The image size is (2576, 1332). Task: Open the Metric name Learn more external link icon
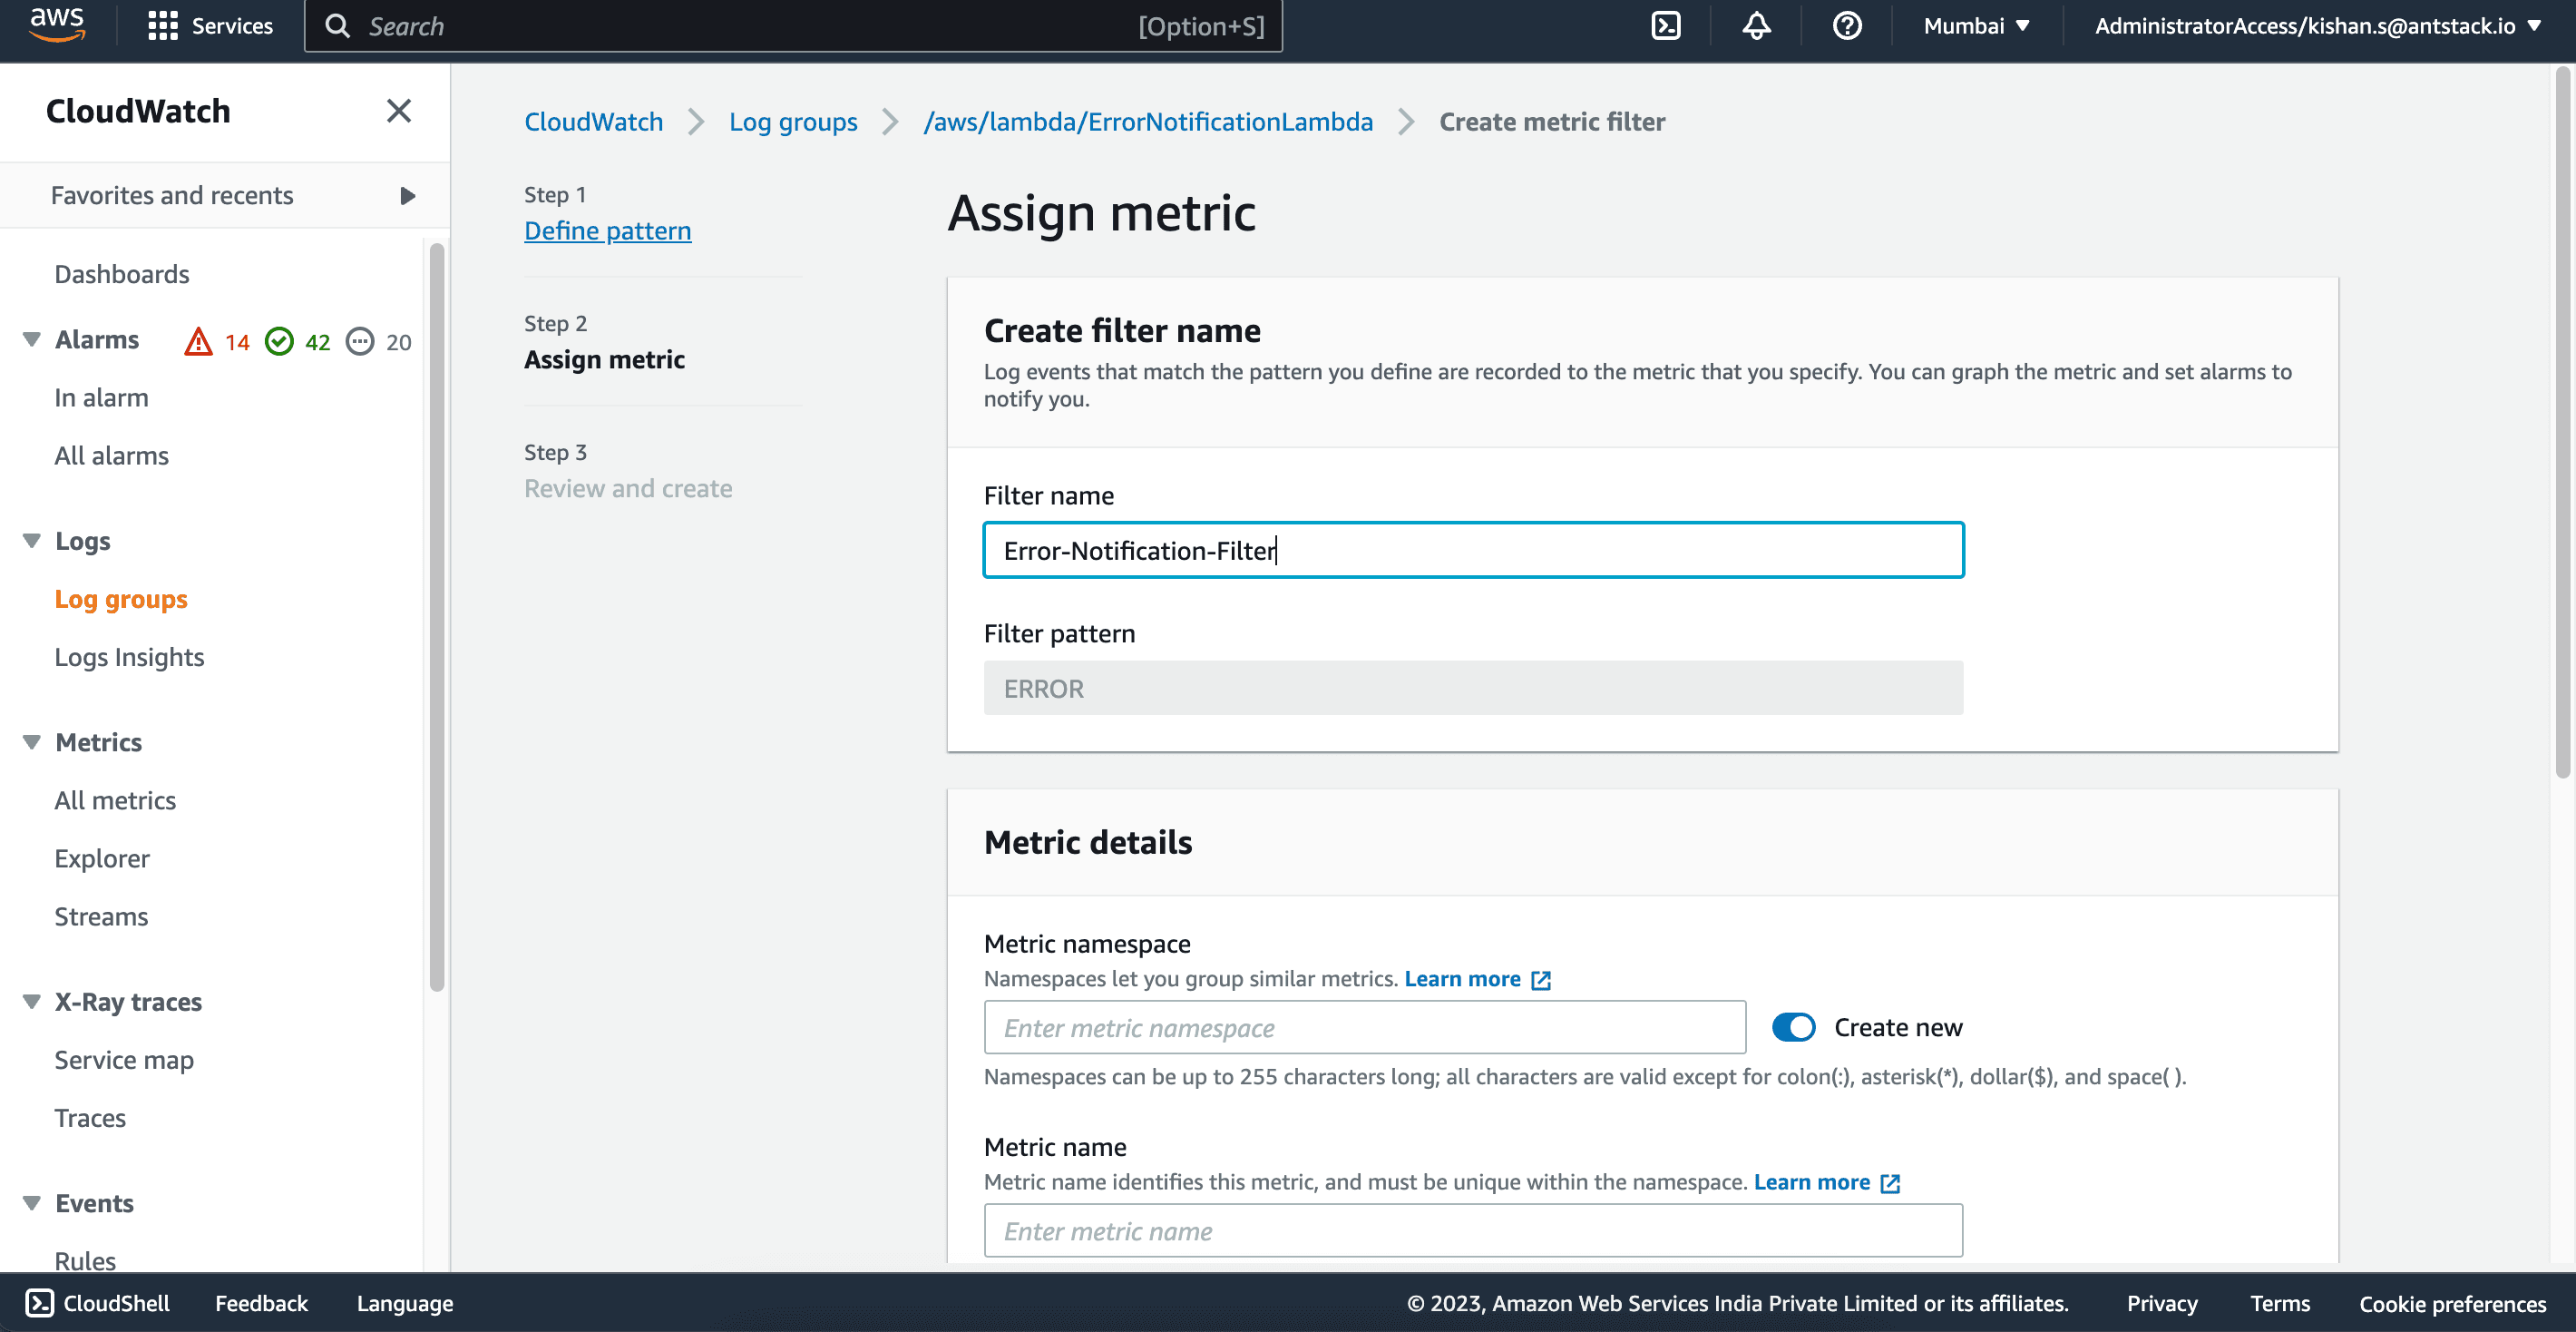(x=1890, y=1183)
